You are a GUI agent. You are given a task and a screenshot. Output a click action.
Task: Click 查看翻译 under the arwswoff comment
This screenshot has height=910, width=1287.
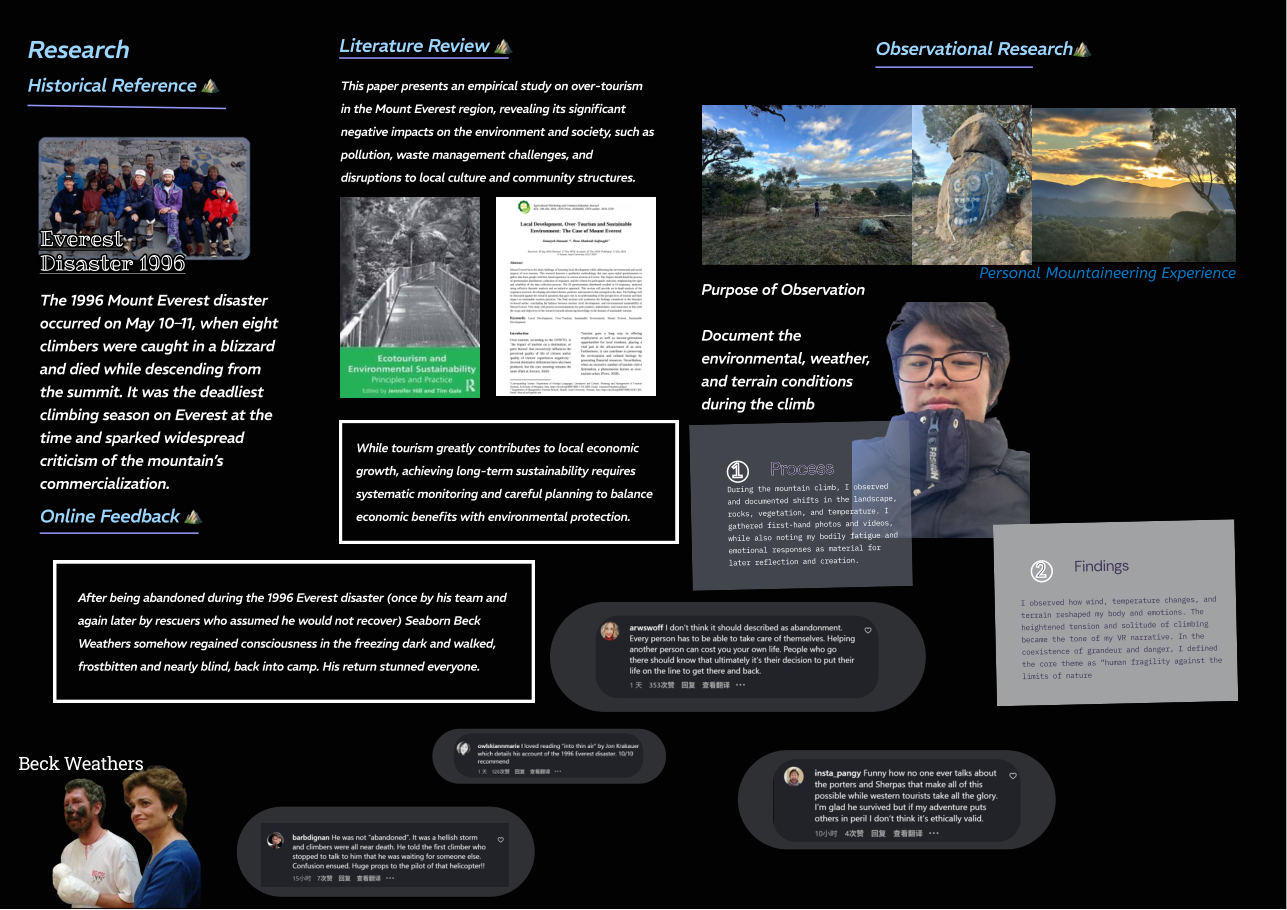[716, 686]
